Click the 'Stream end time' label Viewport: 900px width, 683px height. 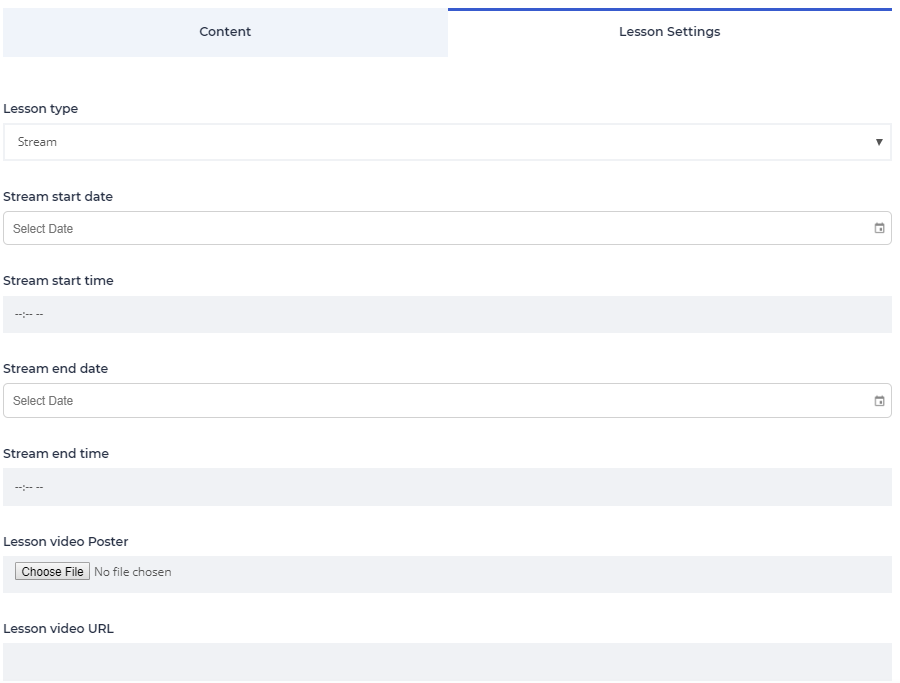[x=56, y=454]
